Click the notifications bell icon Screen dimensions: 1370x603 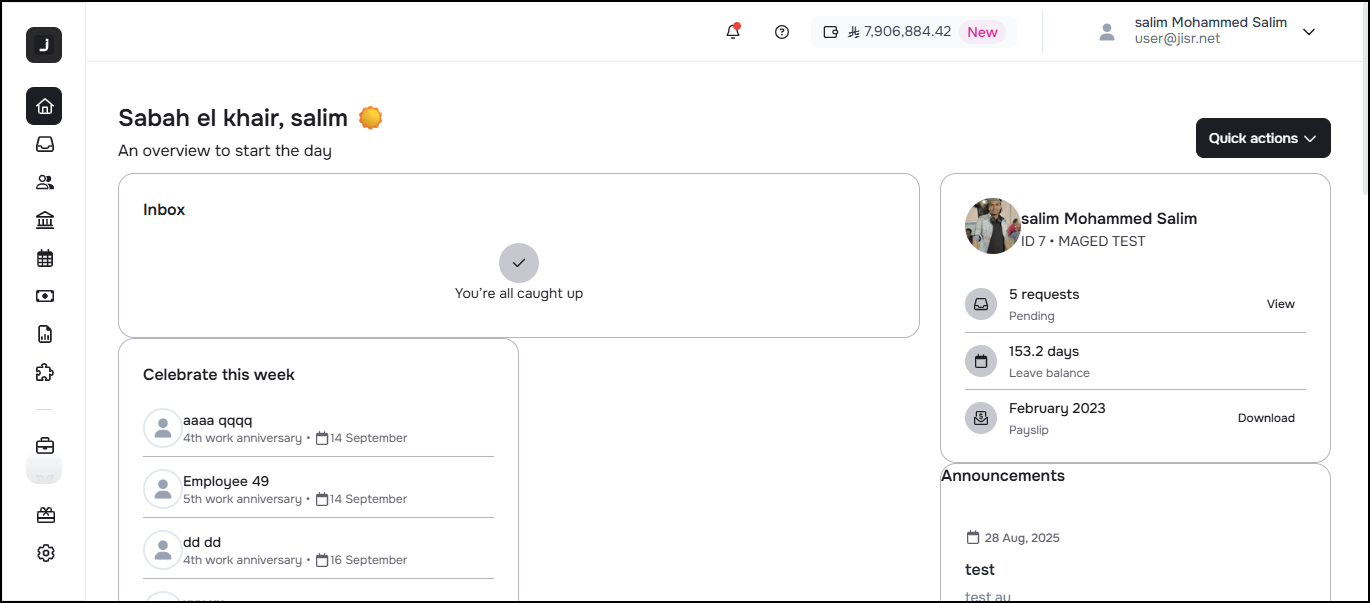point(733,32)
